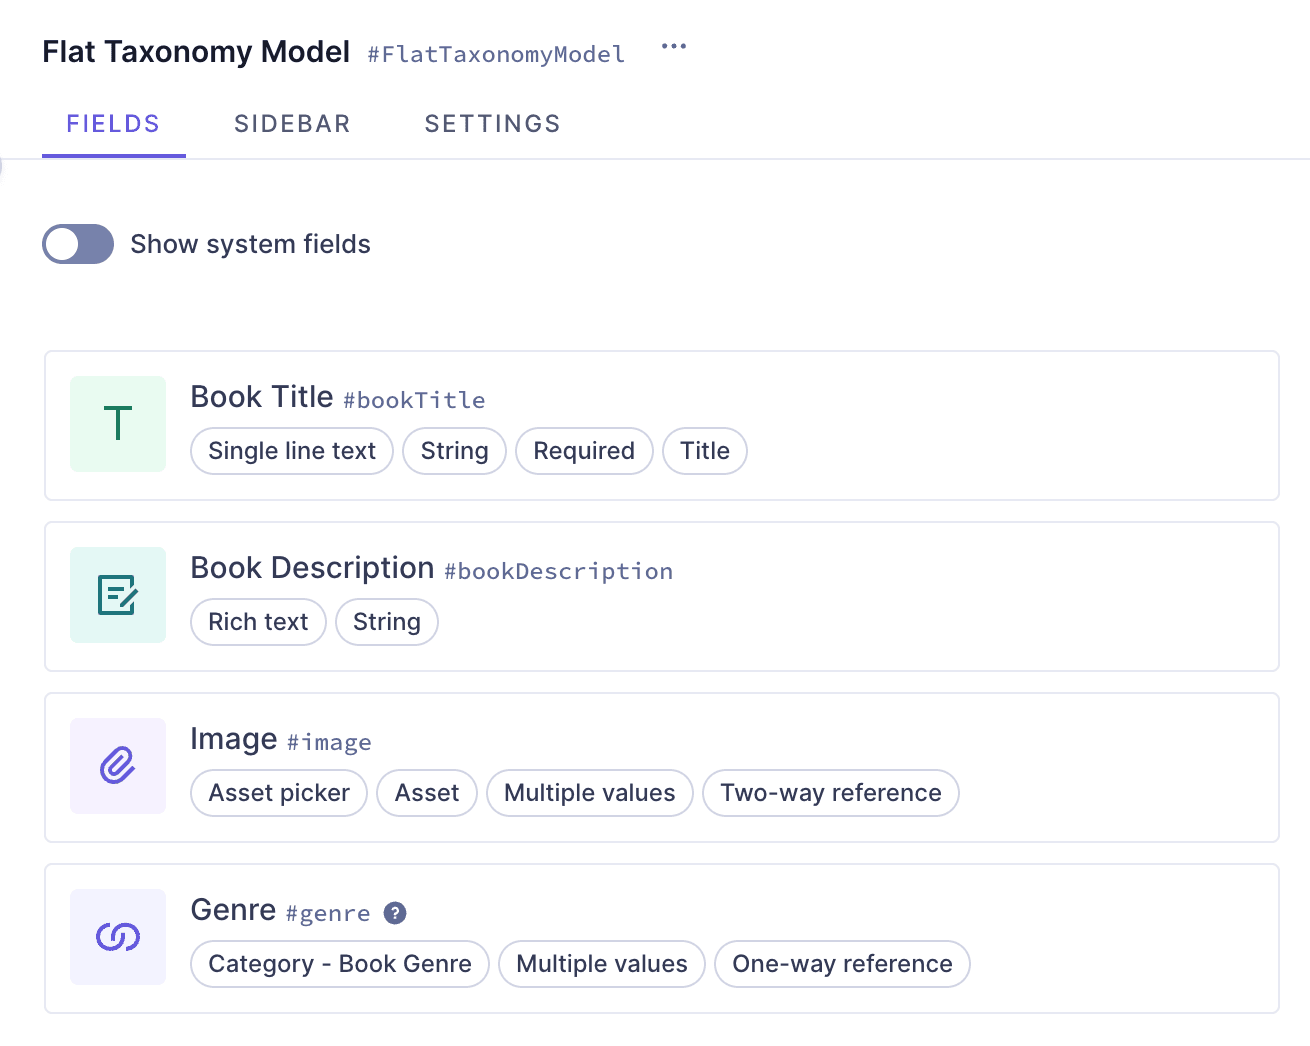1310x1046 pixels.
Task: Open the help tooltip icon beside Genre
Action: [396, 912]
